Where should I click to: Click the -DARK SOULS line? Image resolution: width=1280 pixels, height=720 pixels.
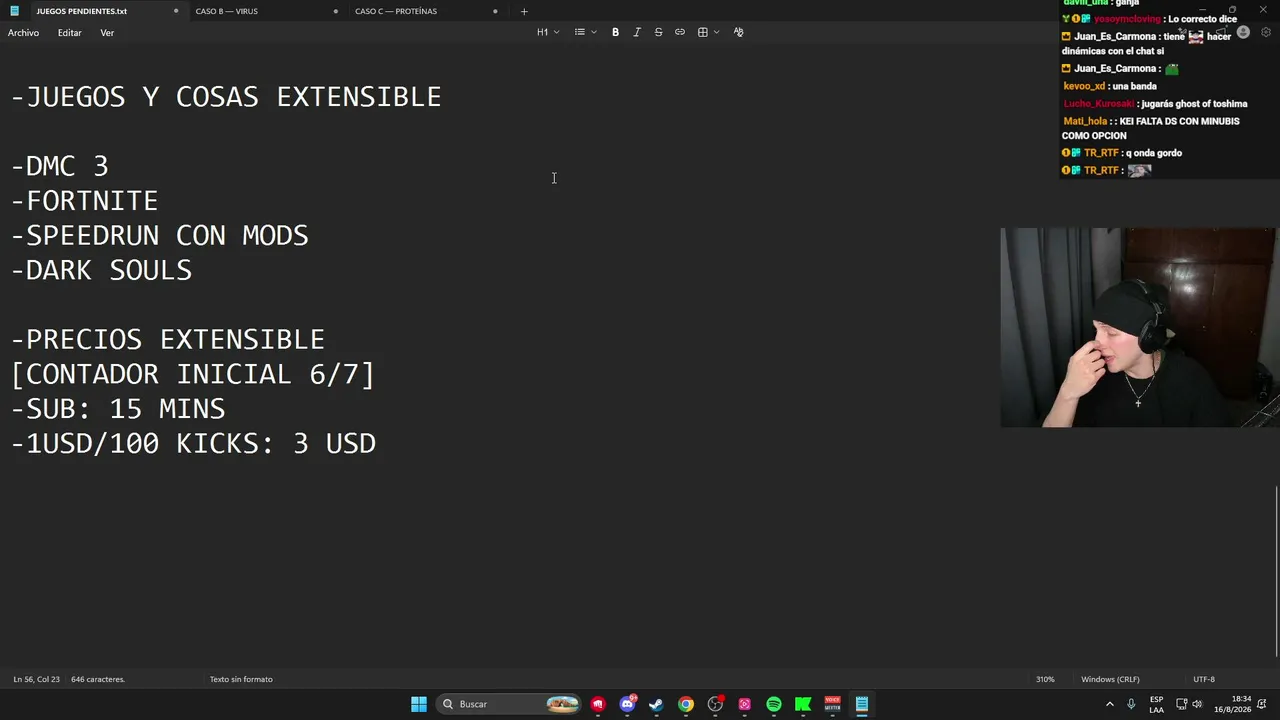click(101, 270)
